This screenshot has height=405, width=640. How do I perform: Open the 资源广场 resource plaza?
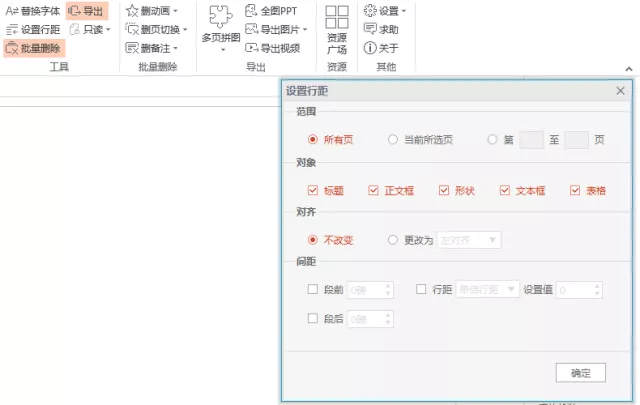pyautogui.click(x=337, y=30)
